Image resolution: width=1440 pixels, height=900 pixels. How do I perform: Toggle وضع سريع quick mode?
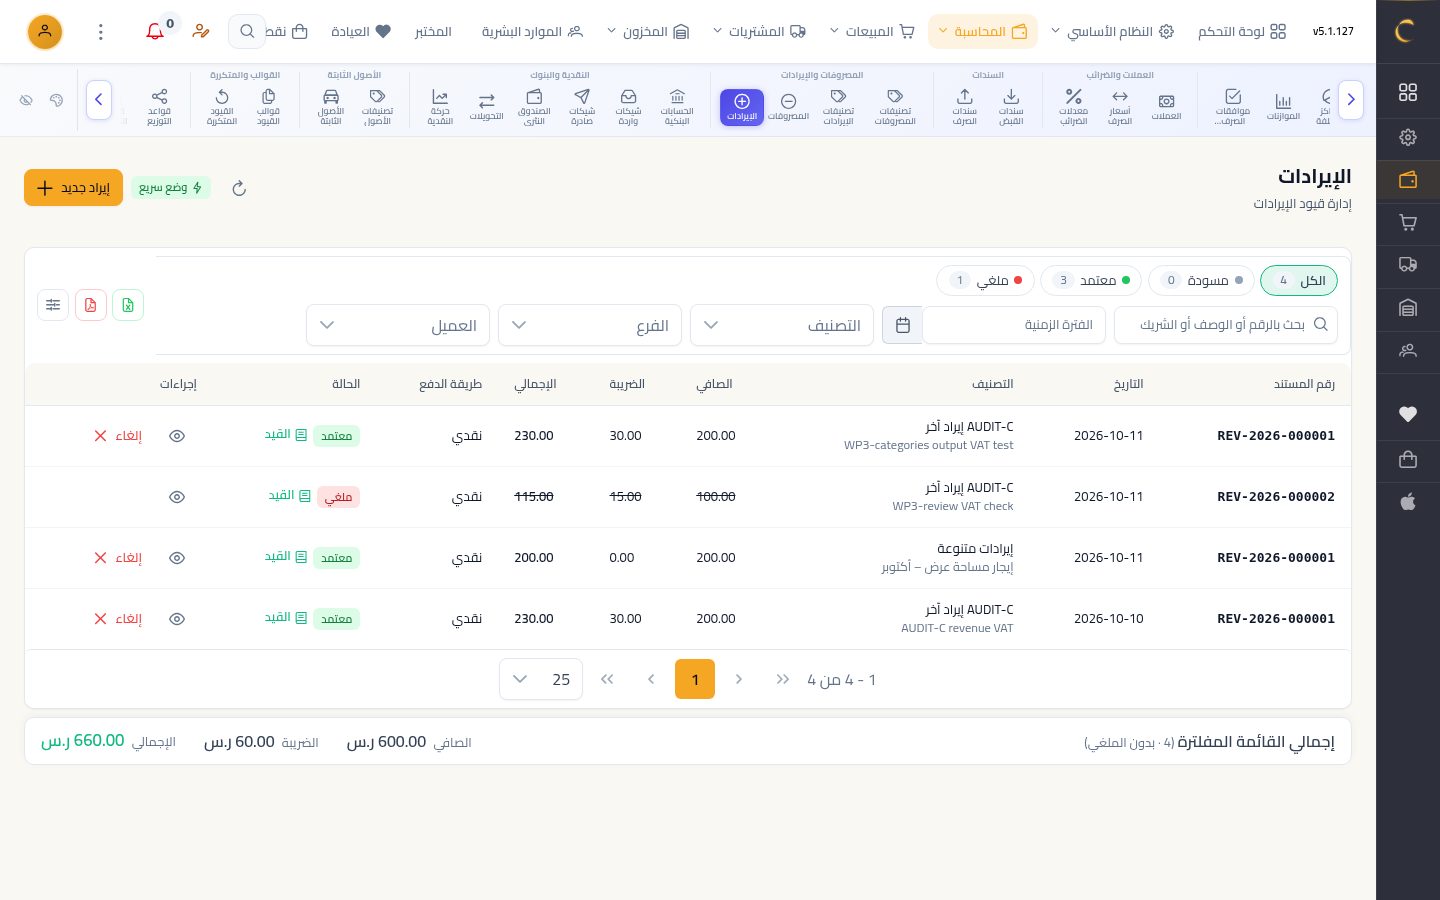click(x=171, y=188)
